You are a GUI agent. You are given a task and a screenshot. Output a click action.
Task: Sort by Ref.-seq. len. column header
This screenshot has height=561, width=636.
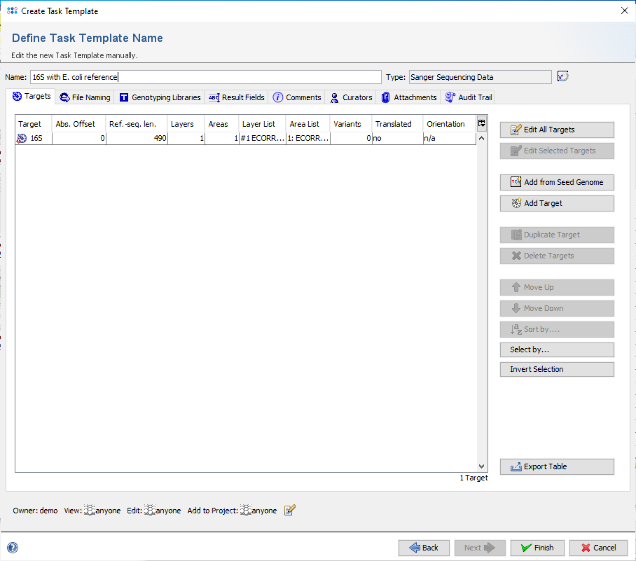[137, 124]
